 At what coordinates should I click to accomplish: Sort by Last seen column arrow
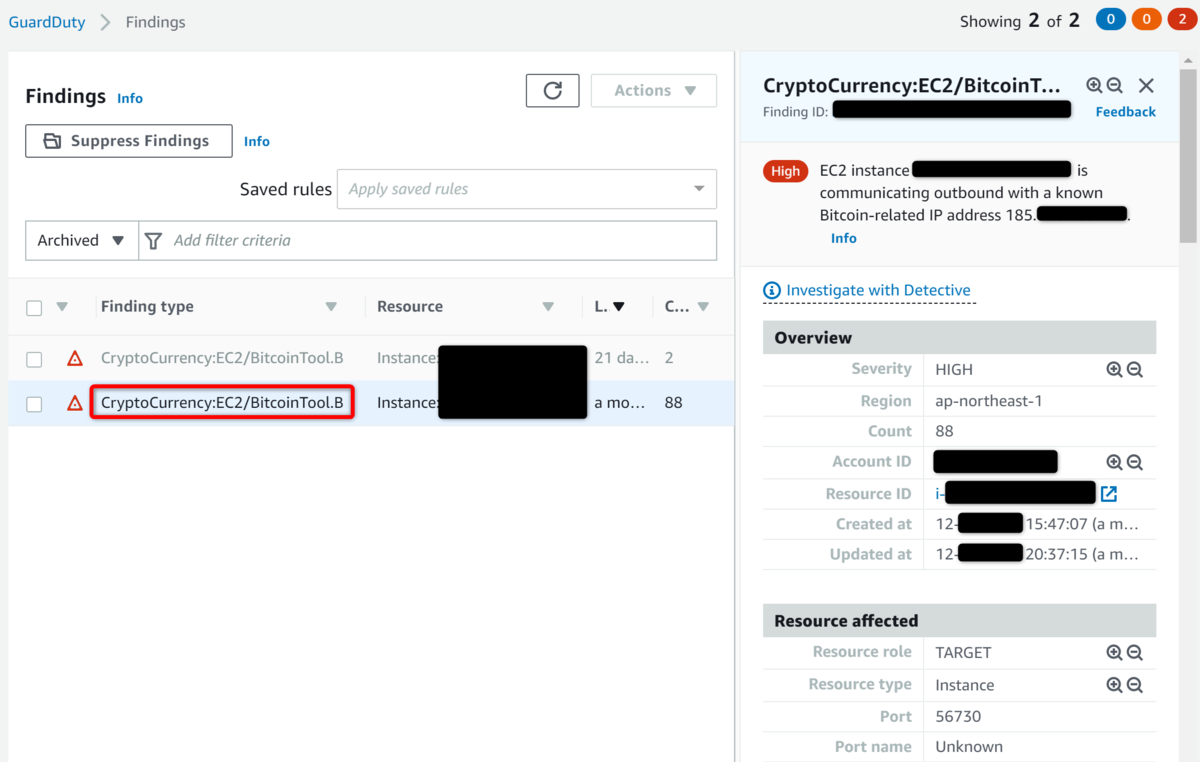point(619,307)
